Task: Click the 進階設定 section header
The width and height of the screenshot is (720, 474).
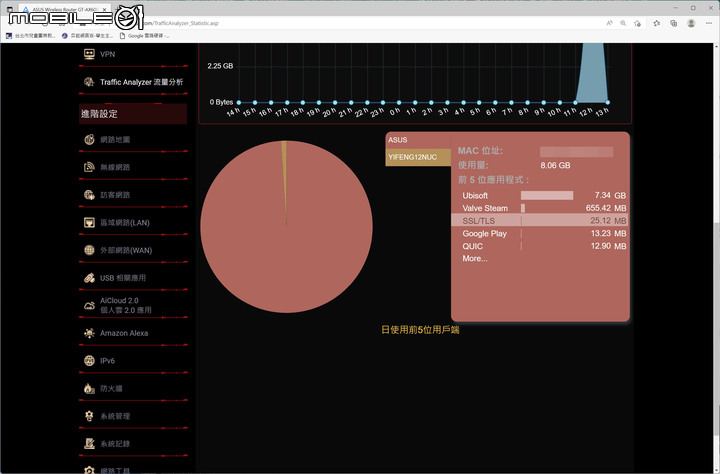Action: [x=133, y=114]
